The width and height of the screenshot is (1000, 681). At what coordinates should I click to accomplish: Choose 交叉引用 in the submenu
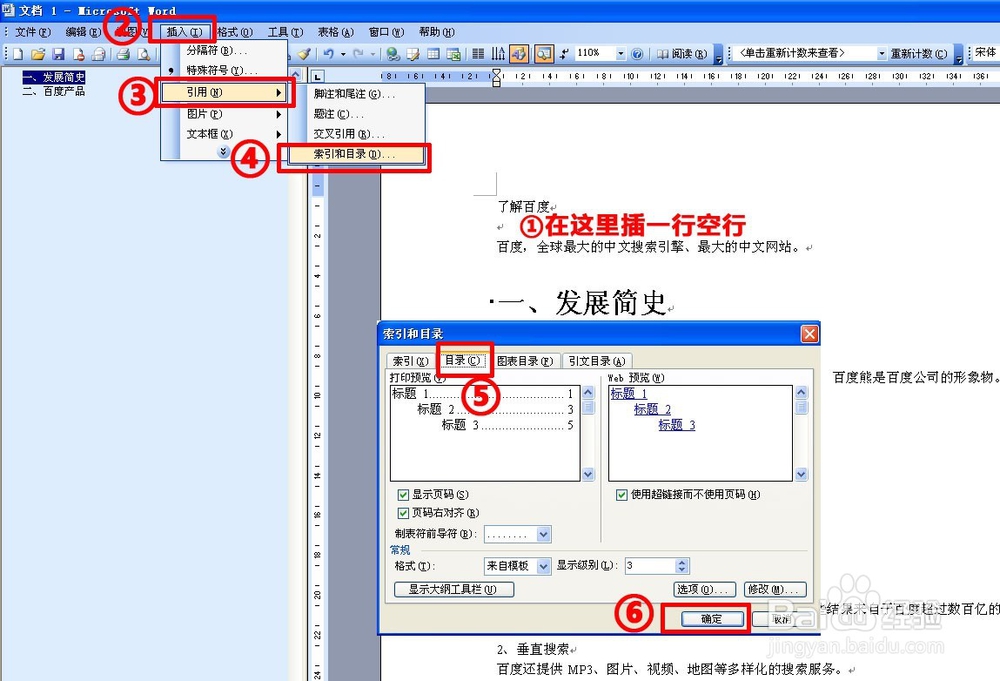tap(356, 134)
